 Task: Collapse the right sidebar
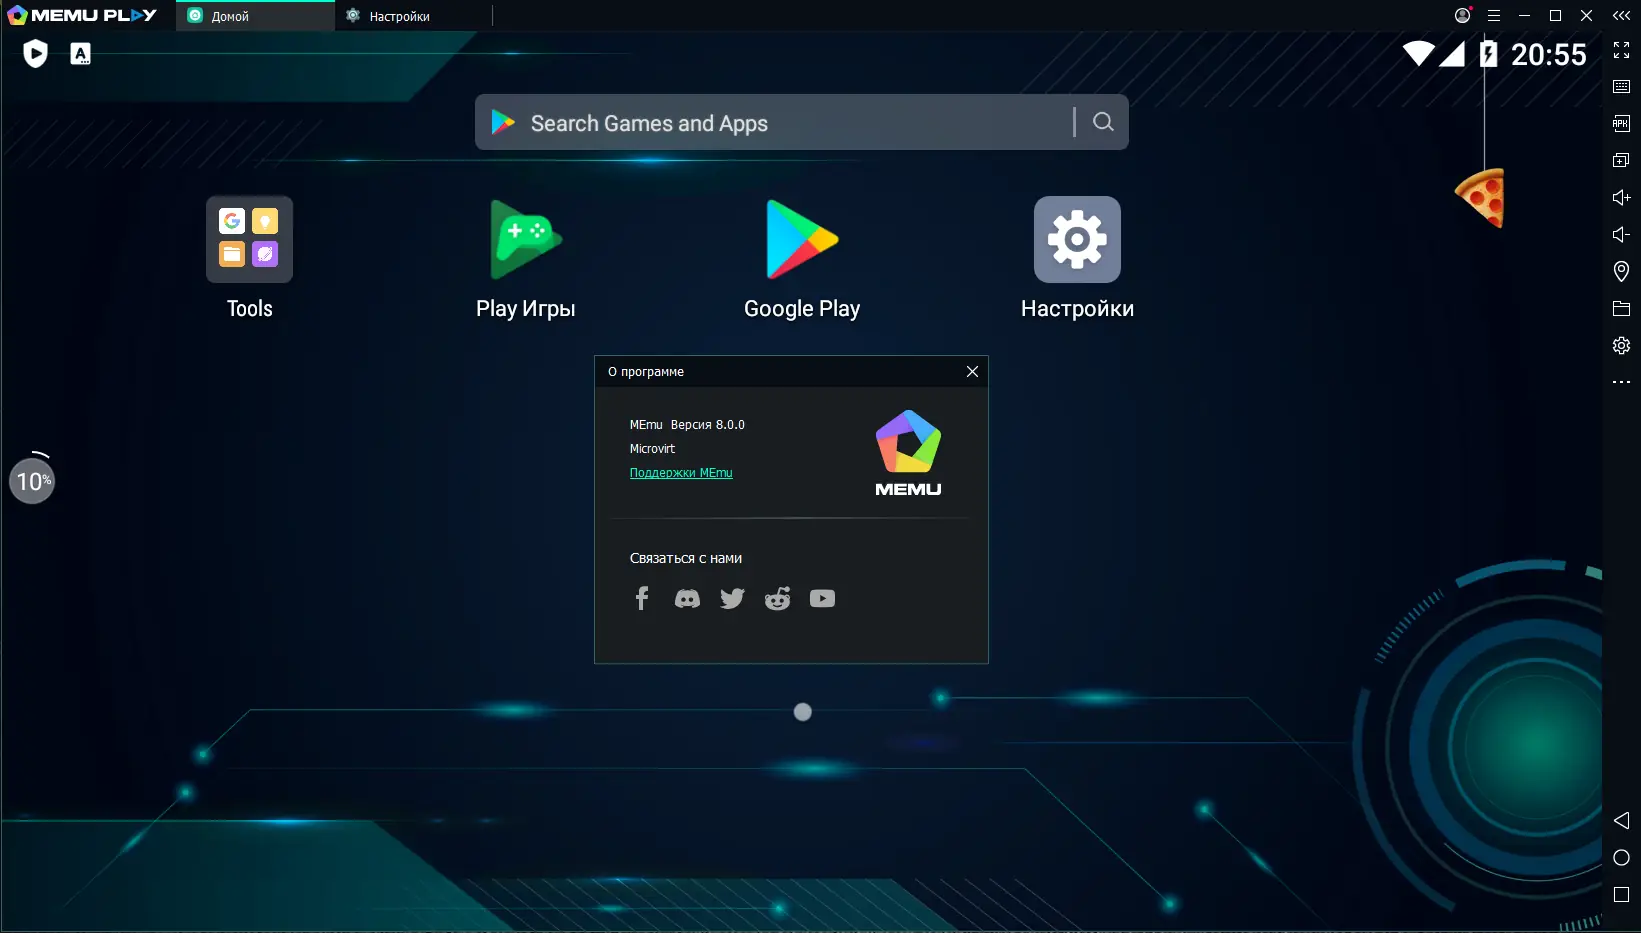(x=1622, y=15)
